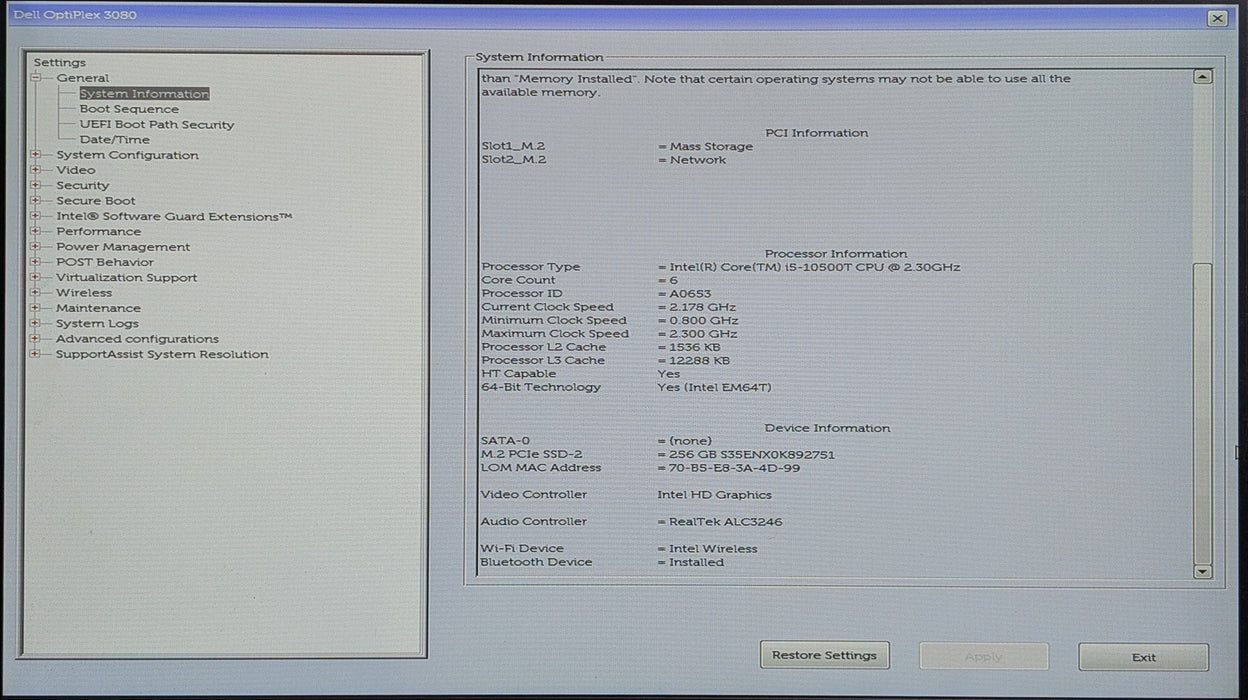
Task: Select the System Configuration label
Action: click(127, 155)
